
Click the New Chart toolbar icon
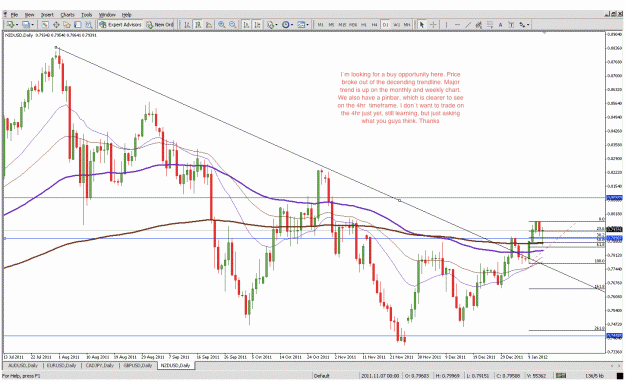(x=10, y=25)
